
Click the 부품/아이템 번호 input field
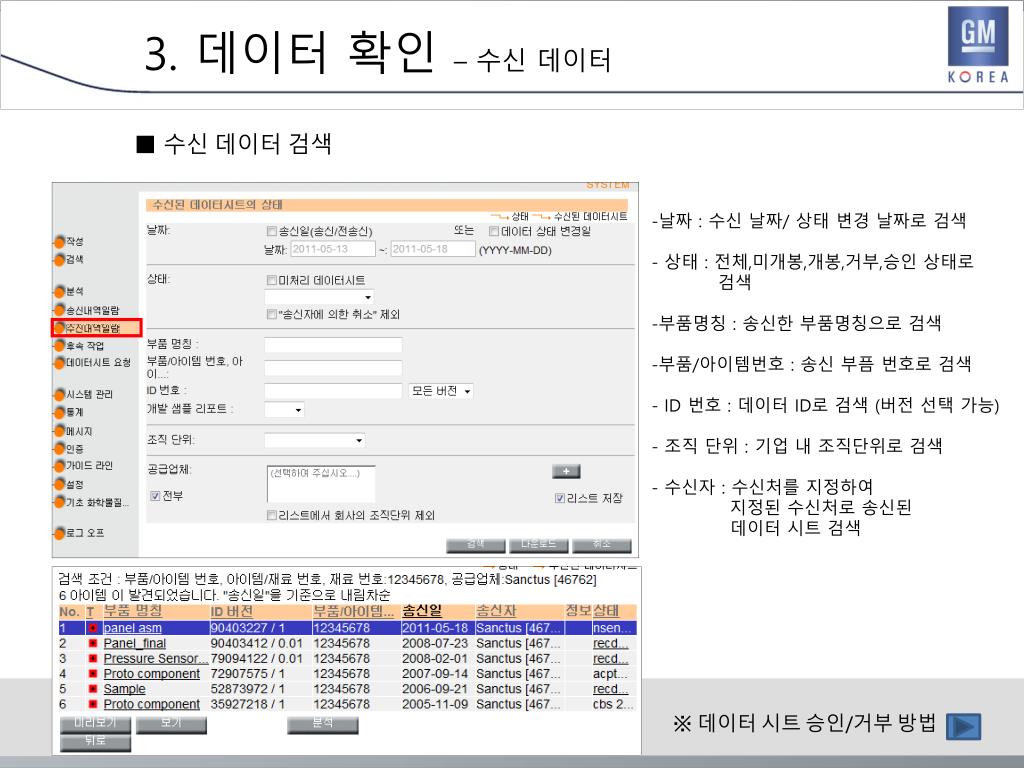[x=333, y=368]
